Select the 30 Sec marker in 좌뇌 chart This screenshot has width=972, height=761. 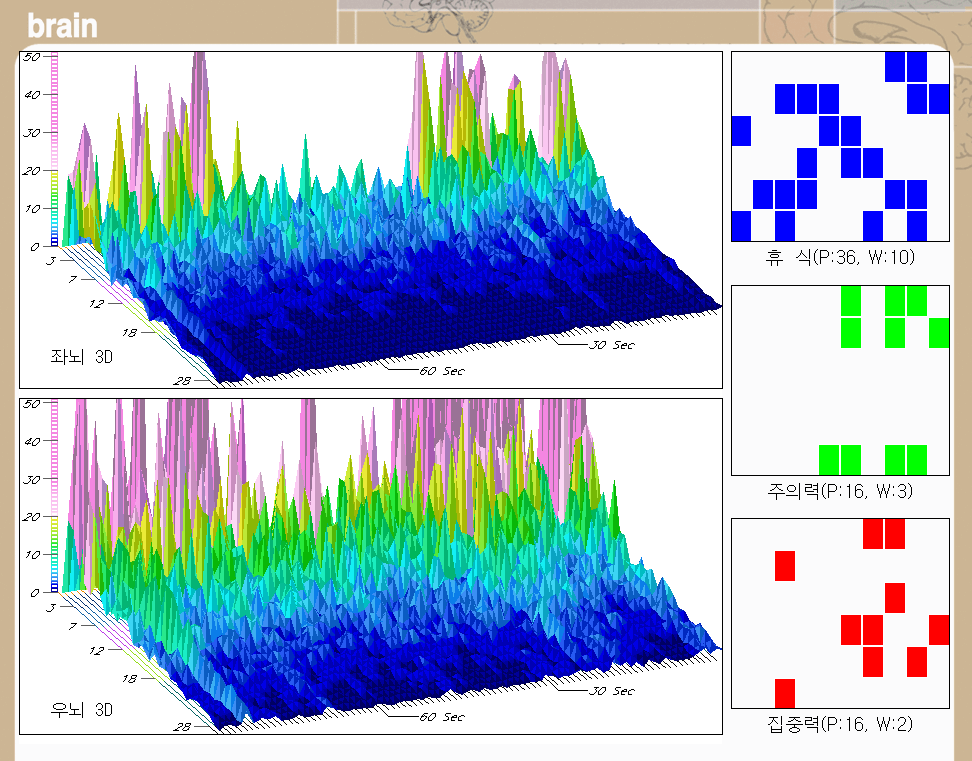pos(609,345)
